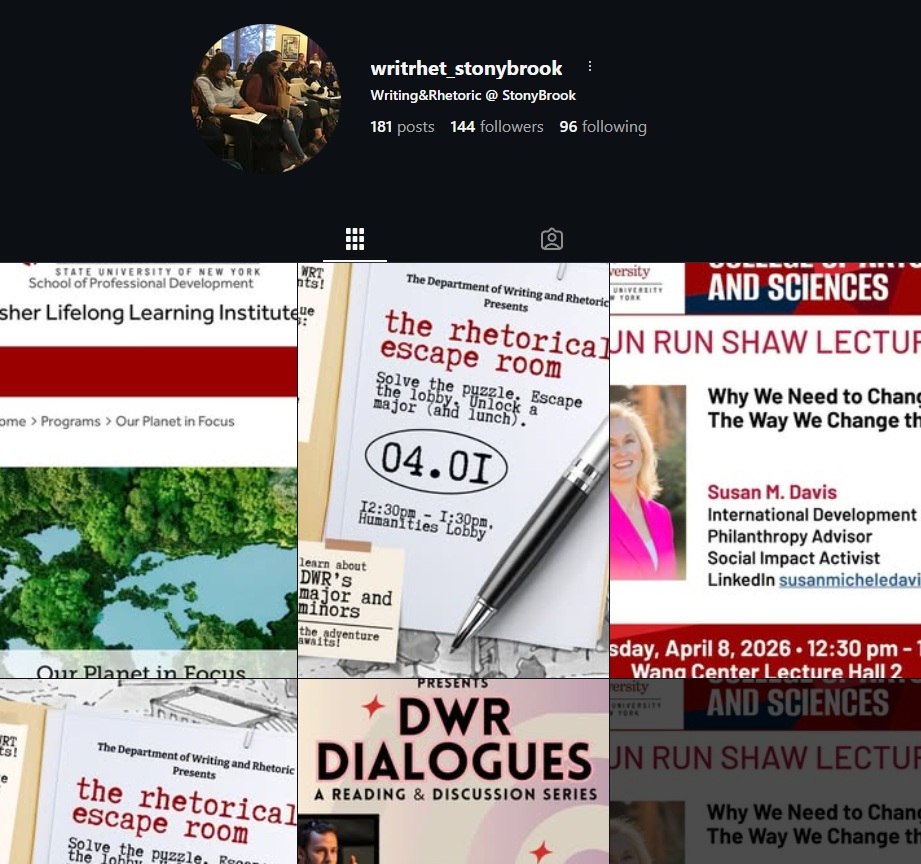Switch to the posts grid tab
921x864 pixels.
point(355,239)
